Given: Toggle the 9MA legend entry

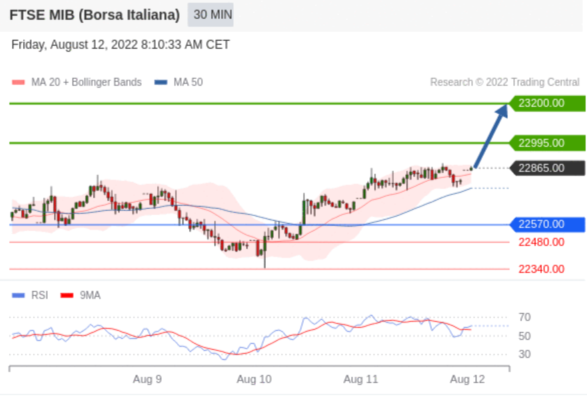Looking at the screenshot, I should point(80,296).
